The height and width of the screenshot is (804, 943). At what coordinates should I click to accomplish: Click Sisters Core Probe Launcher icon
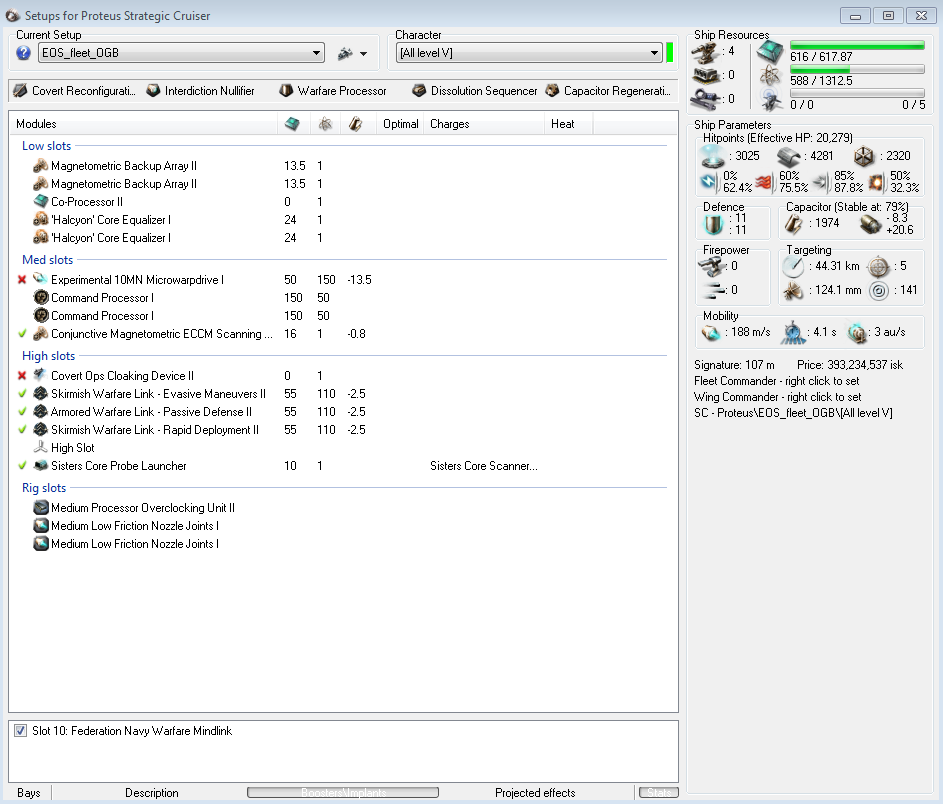41,465
